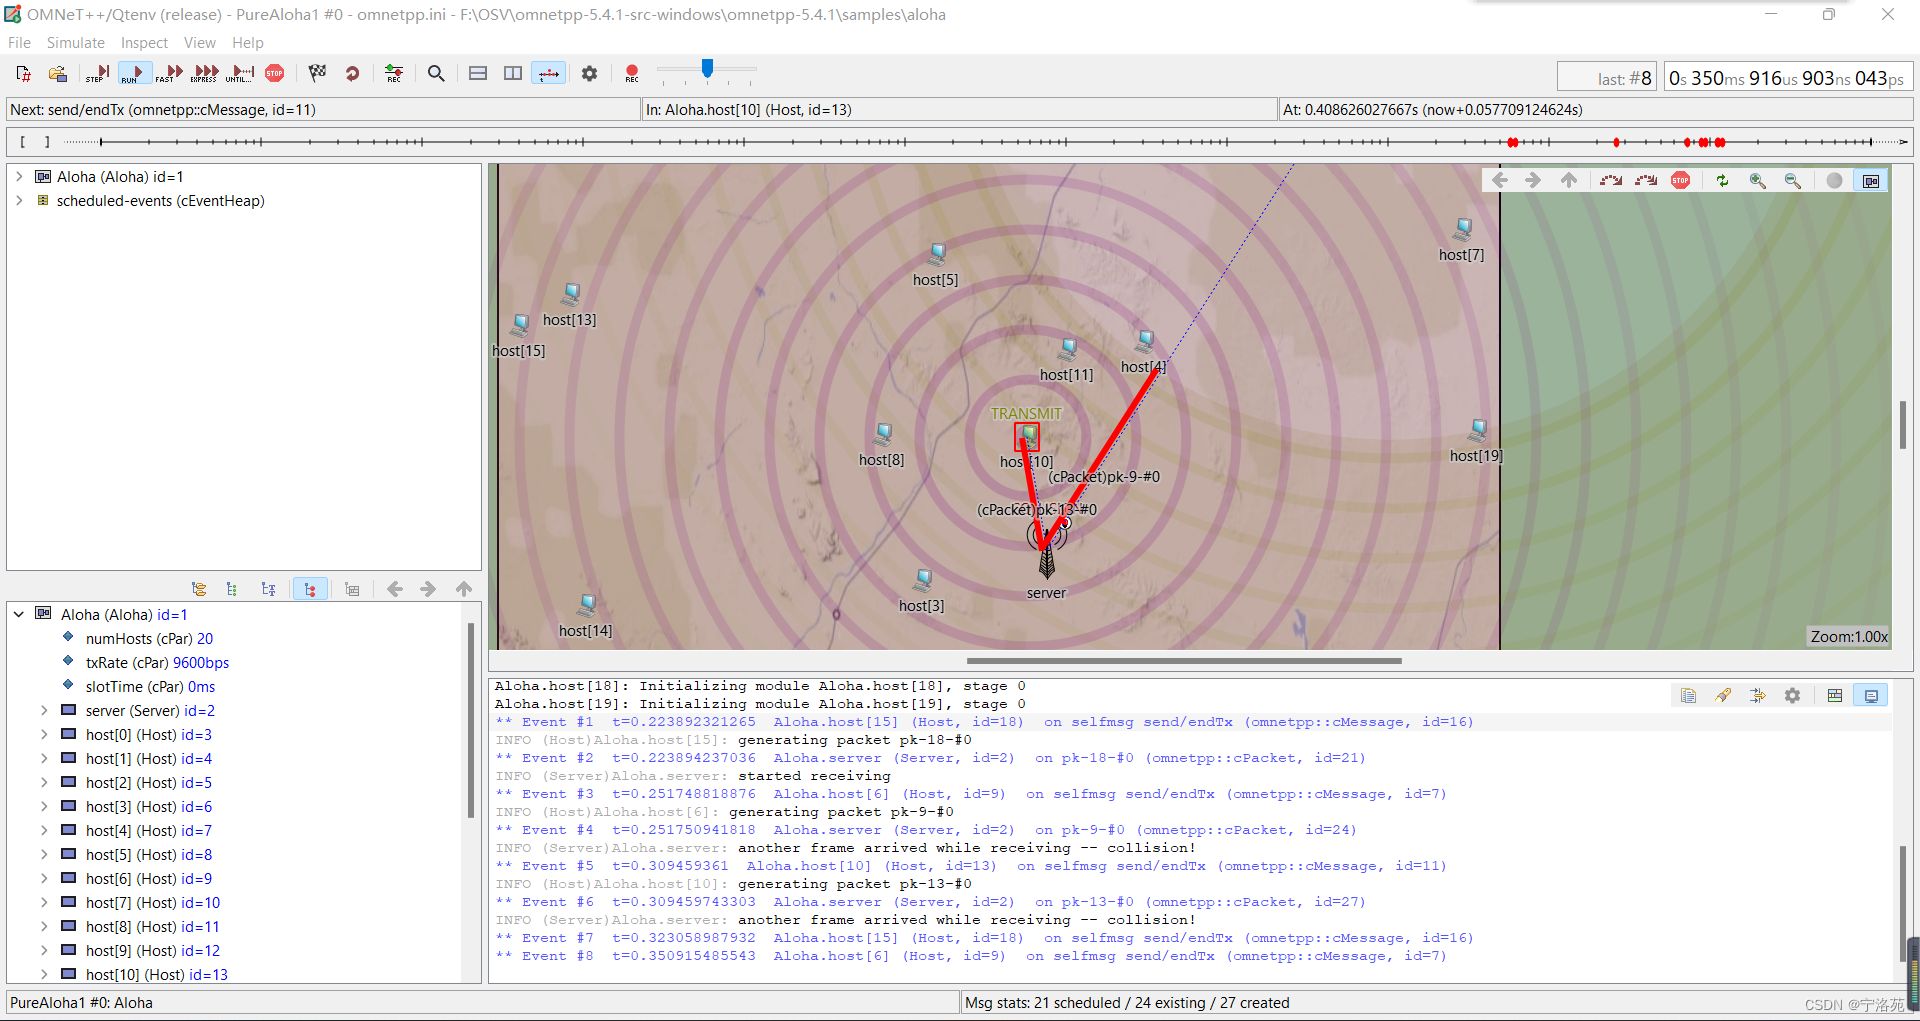Click the zoom-in magnifier on network canvas
This screenshot has height=1021, width=1920.
coord(1758,181)
